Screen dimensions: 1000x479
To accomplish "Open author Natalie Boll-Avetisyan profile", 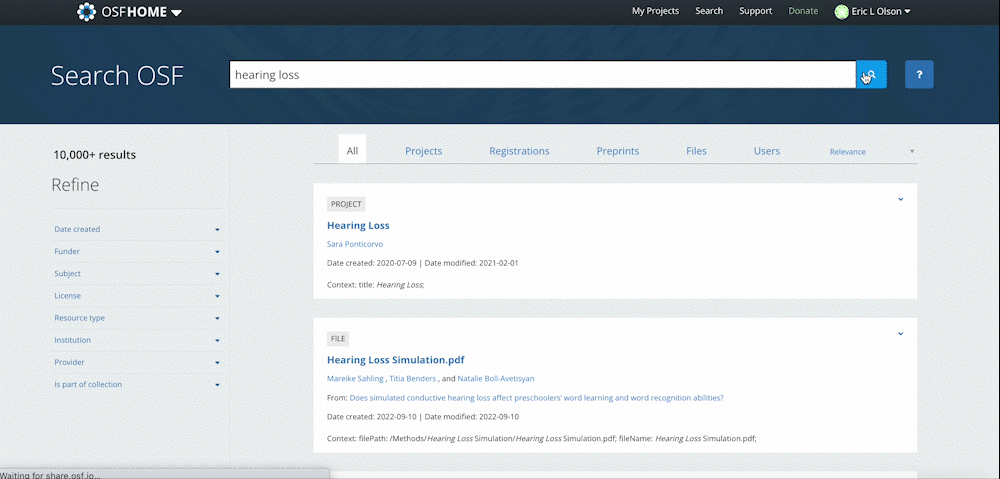I will click(498, 378).
